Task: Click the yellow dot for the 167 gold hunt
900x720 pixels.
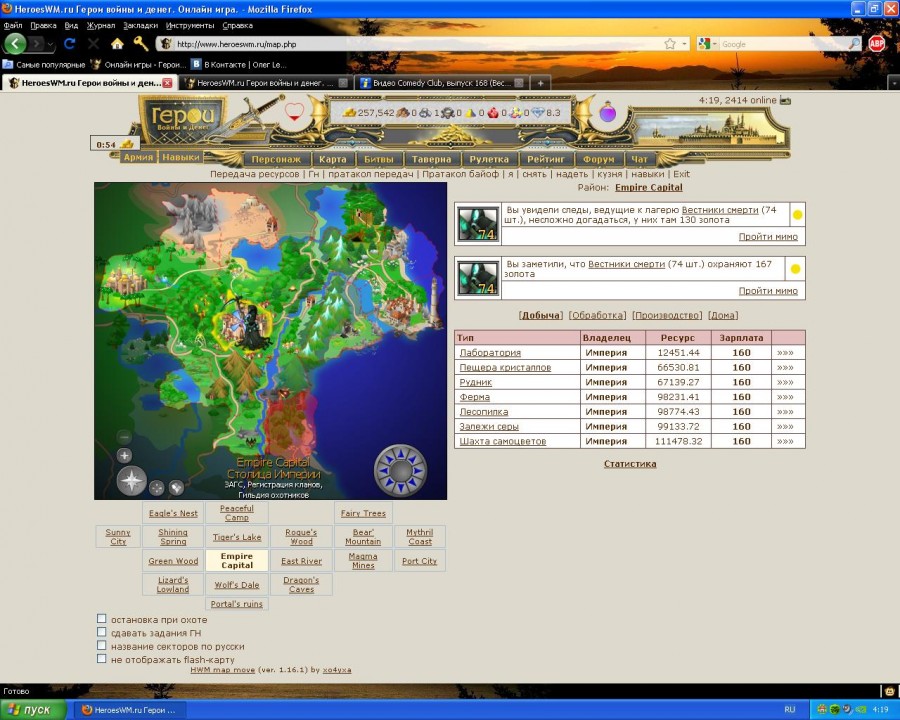Action: click(x=795, y=269)
